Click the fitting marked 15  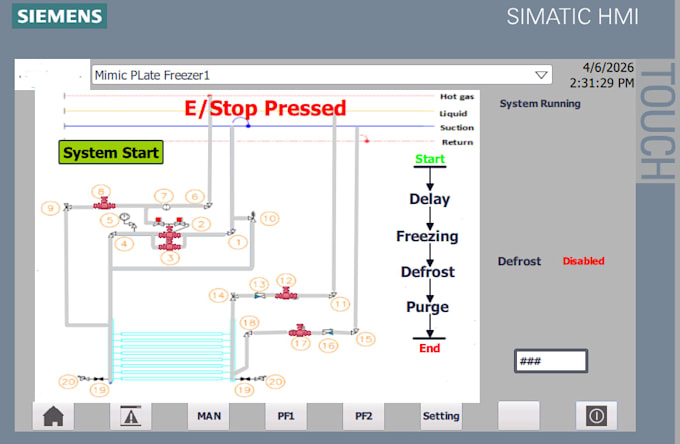click(x=355, y=331)
